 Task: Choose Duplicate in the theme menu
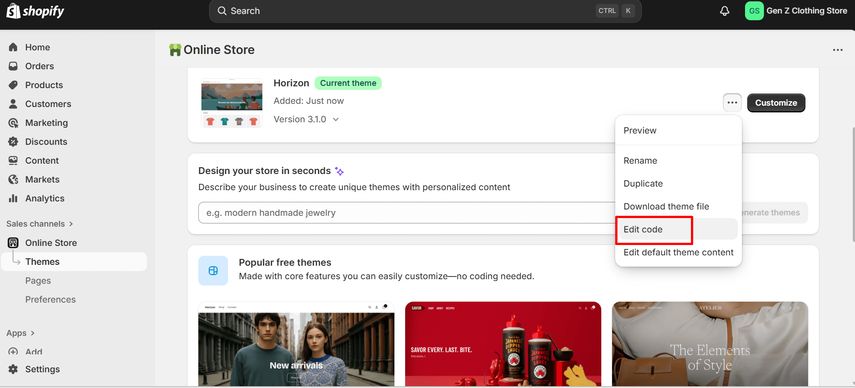pos(678,184)
